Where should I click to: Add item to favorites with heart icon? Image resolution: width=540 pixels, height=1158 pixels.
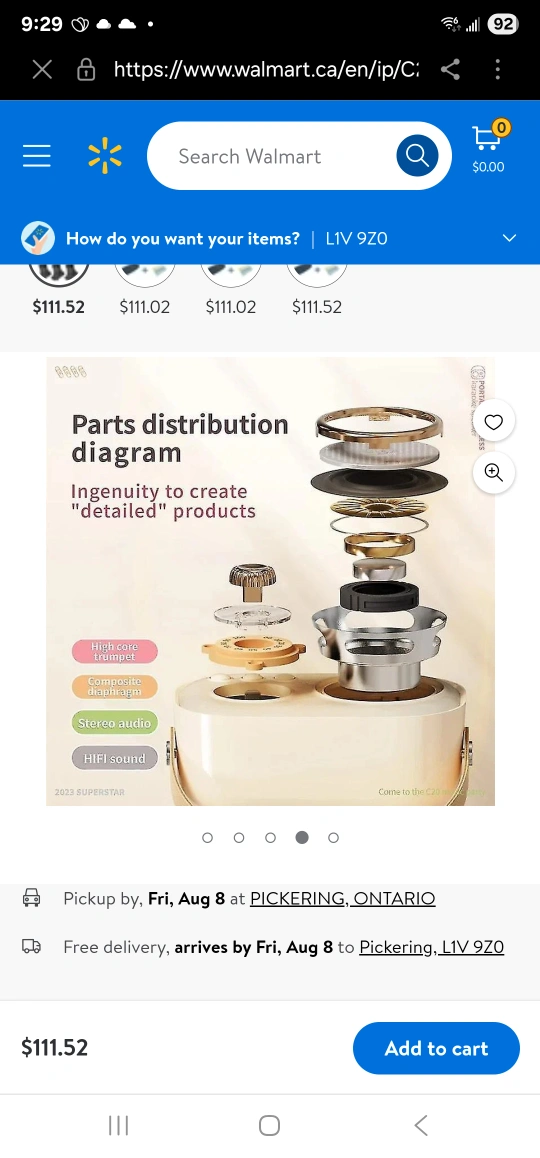(x=493, y=422)
